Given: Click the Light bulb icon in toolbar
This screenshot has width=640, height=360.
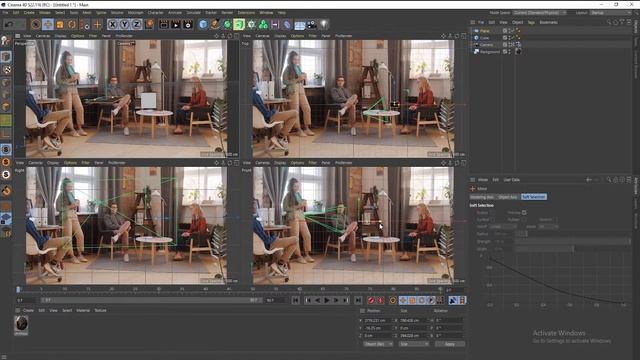Looking at the screenshot, I should pyautogui.click(x=324, y=24).
